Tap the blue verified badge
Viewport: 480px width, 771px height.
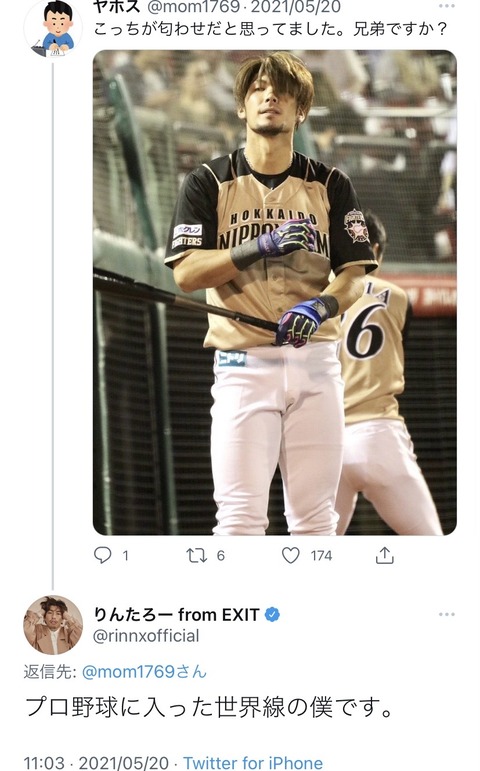[x=272, y=614]
